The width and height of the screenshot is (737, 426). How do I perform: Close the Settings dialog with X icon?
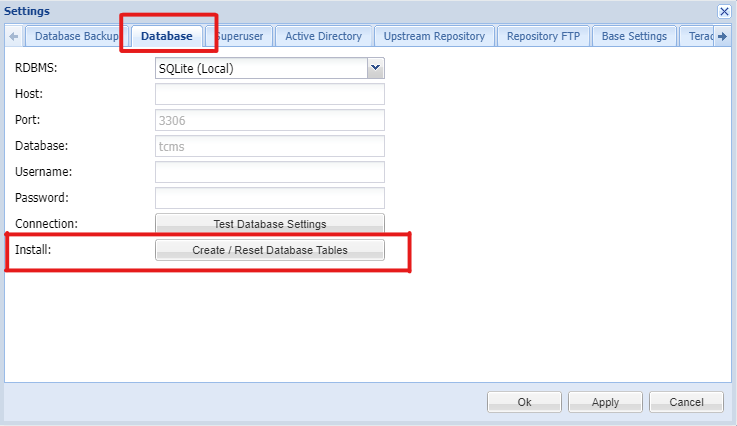(724, 11)
